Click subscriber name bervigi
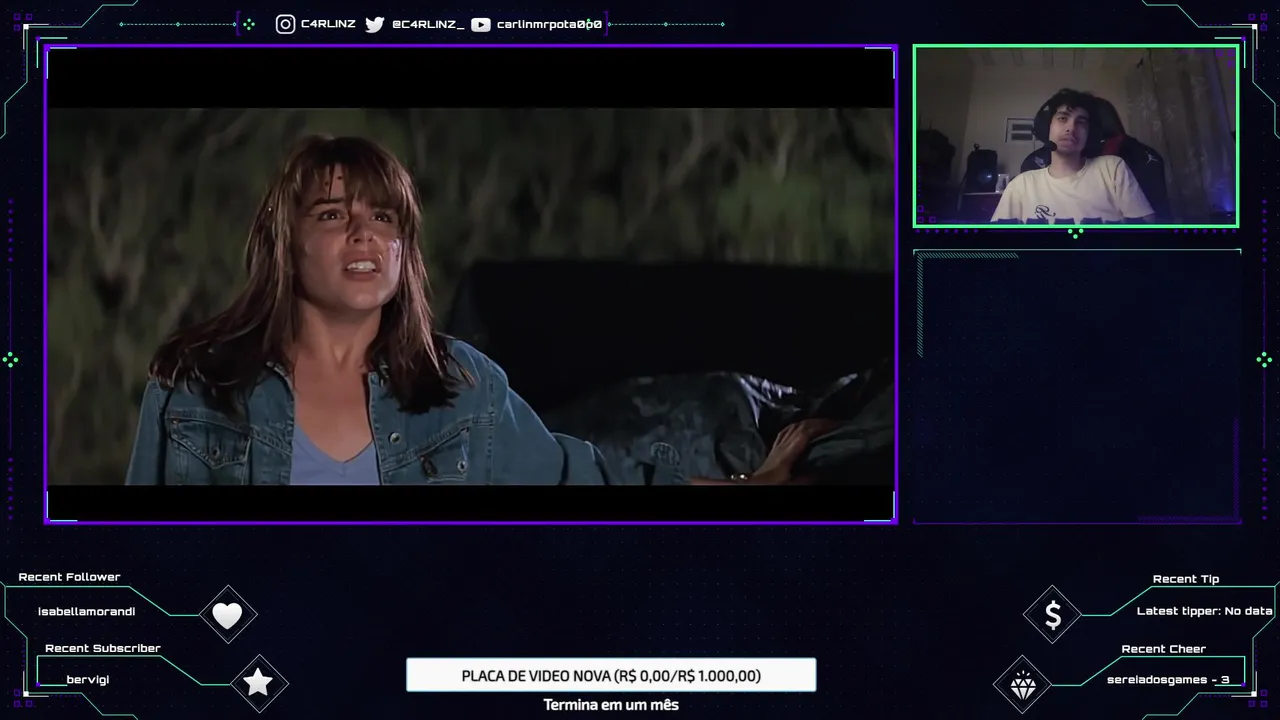 pos(88,680)
